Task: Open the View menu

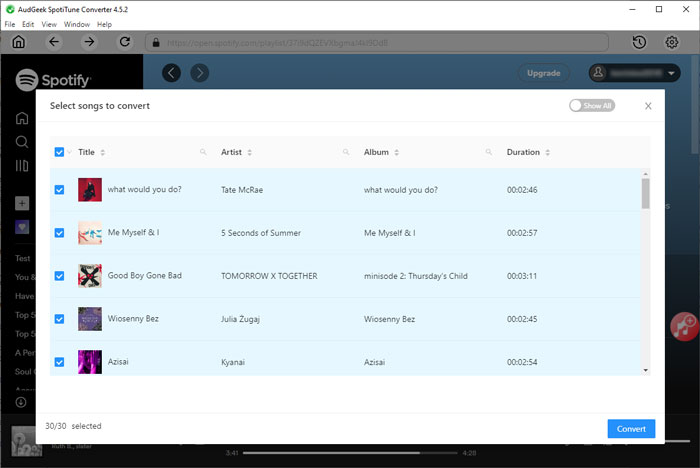Action: (49, 24)
